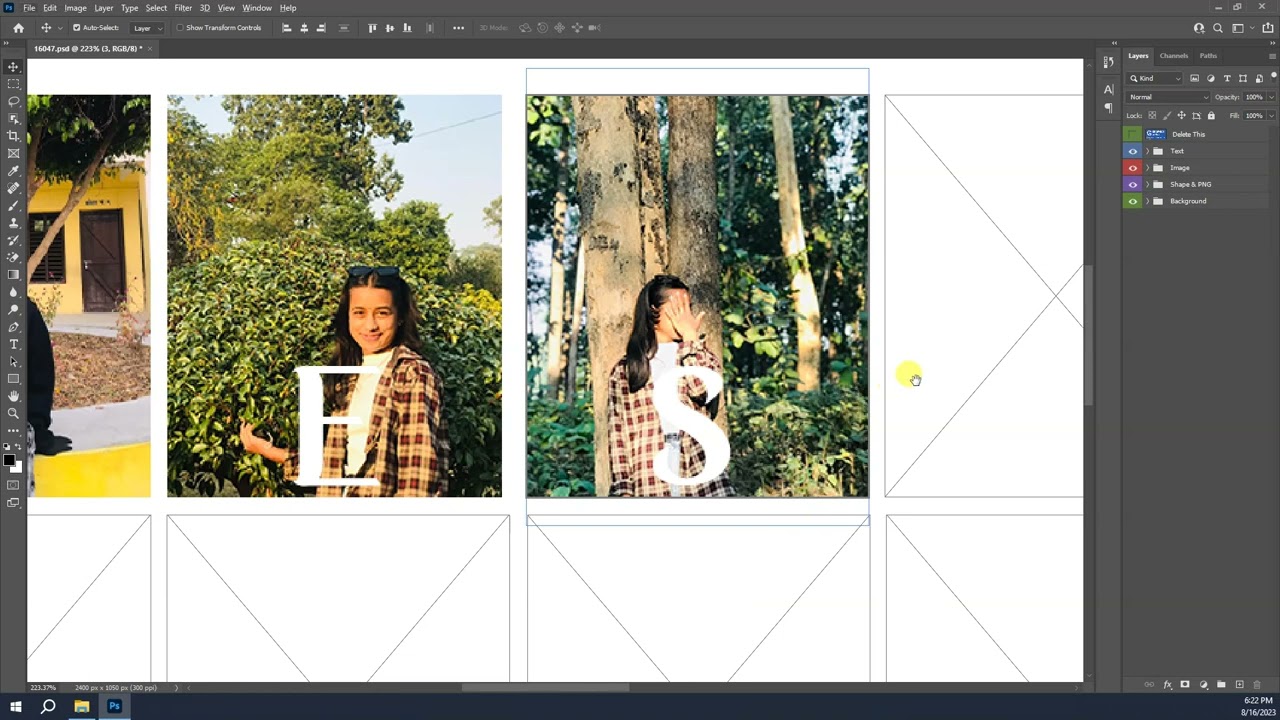Open the layer filter Kind dropdown
The image size is (1280, 720).
[1156, 78]
